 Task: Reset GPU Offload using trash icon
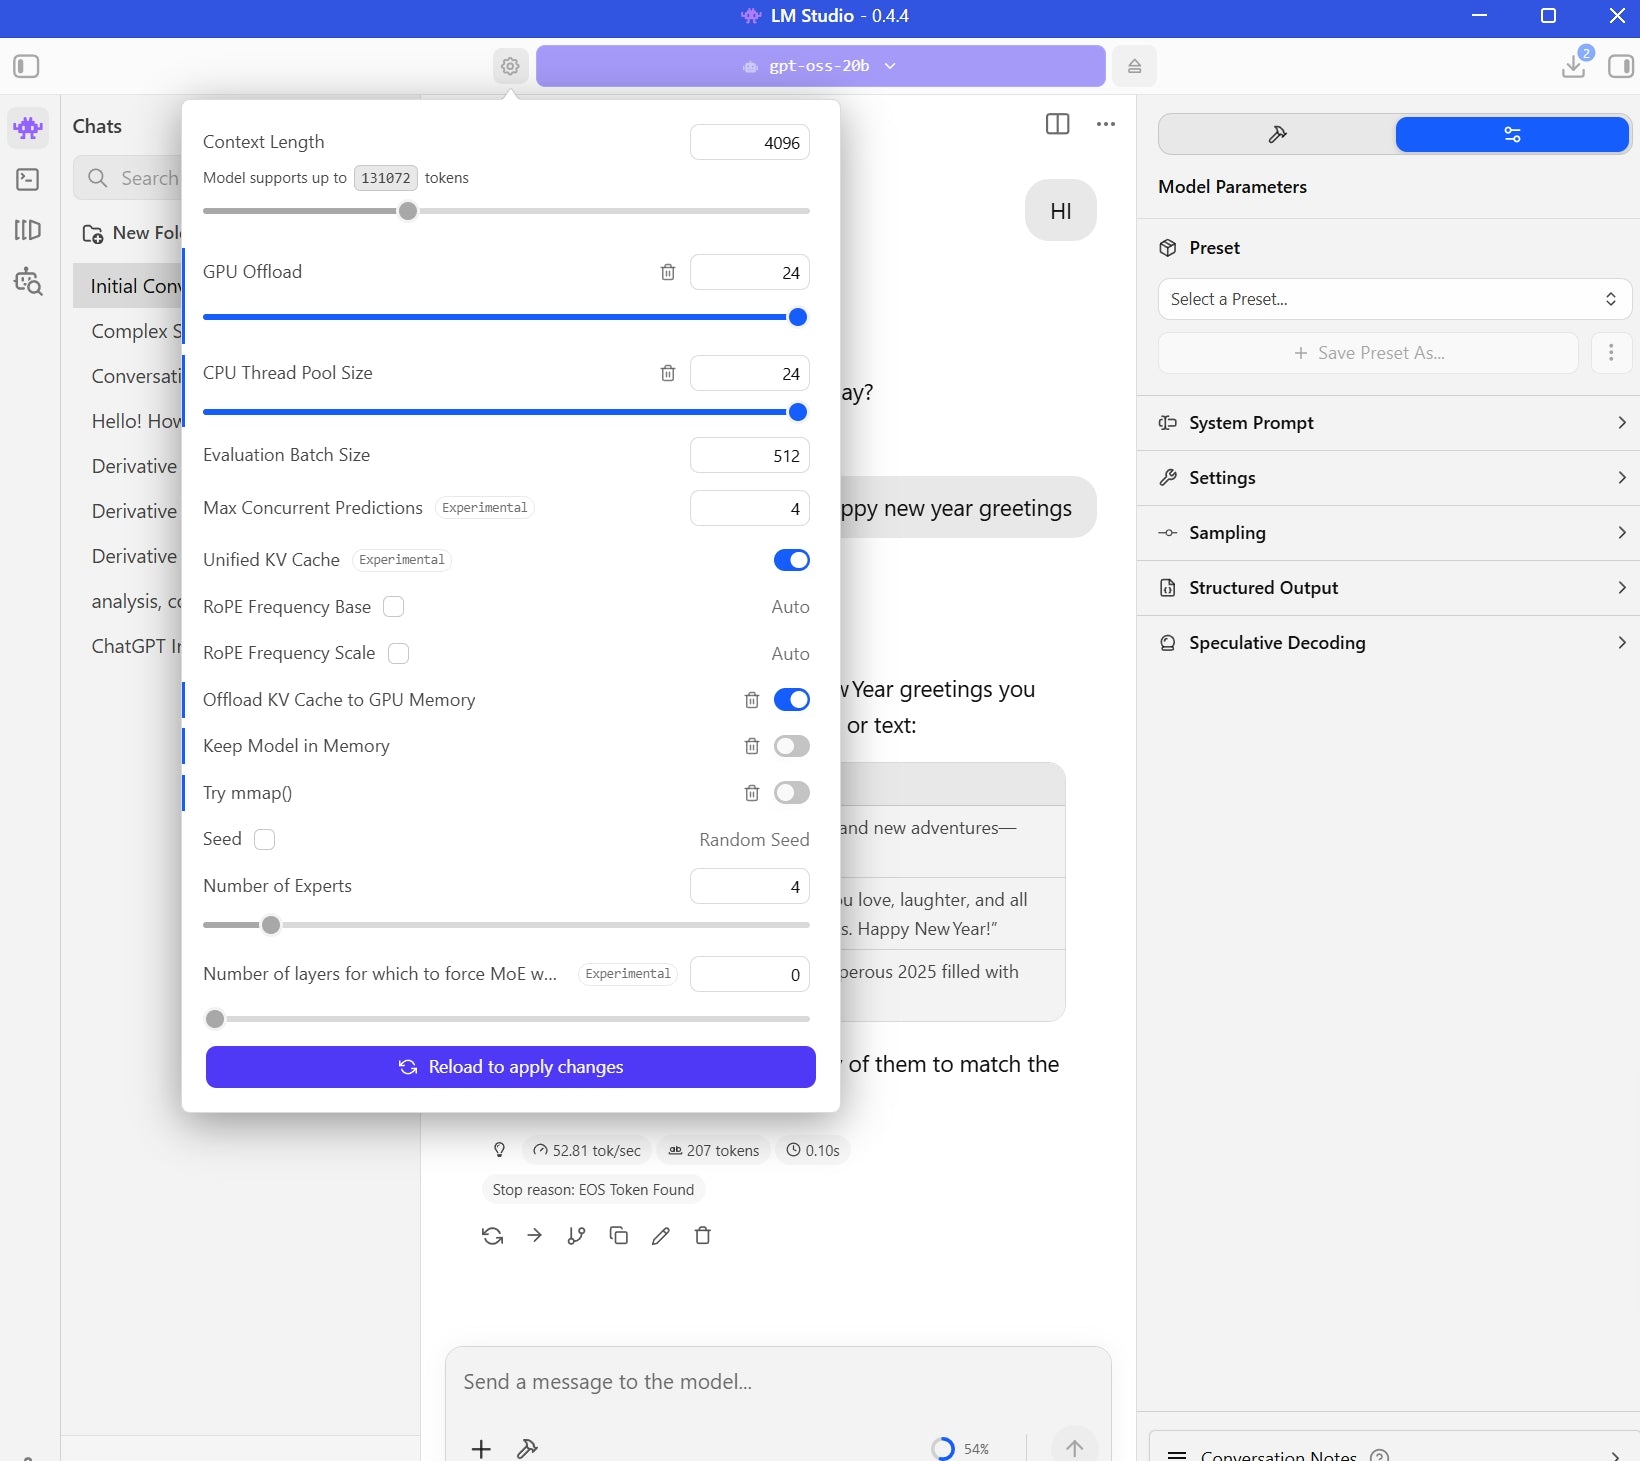[x=668, y=272]
